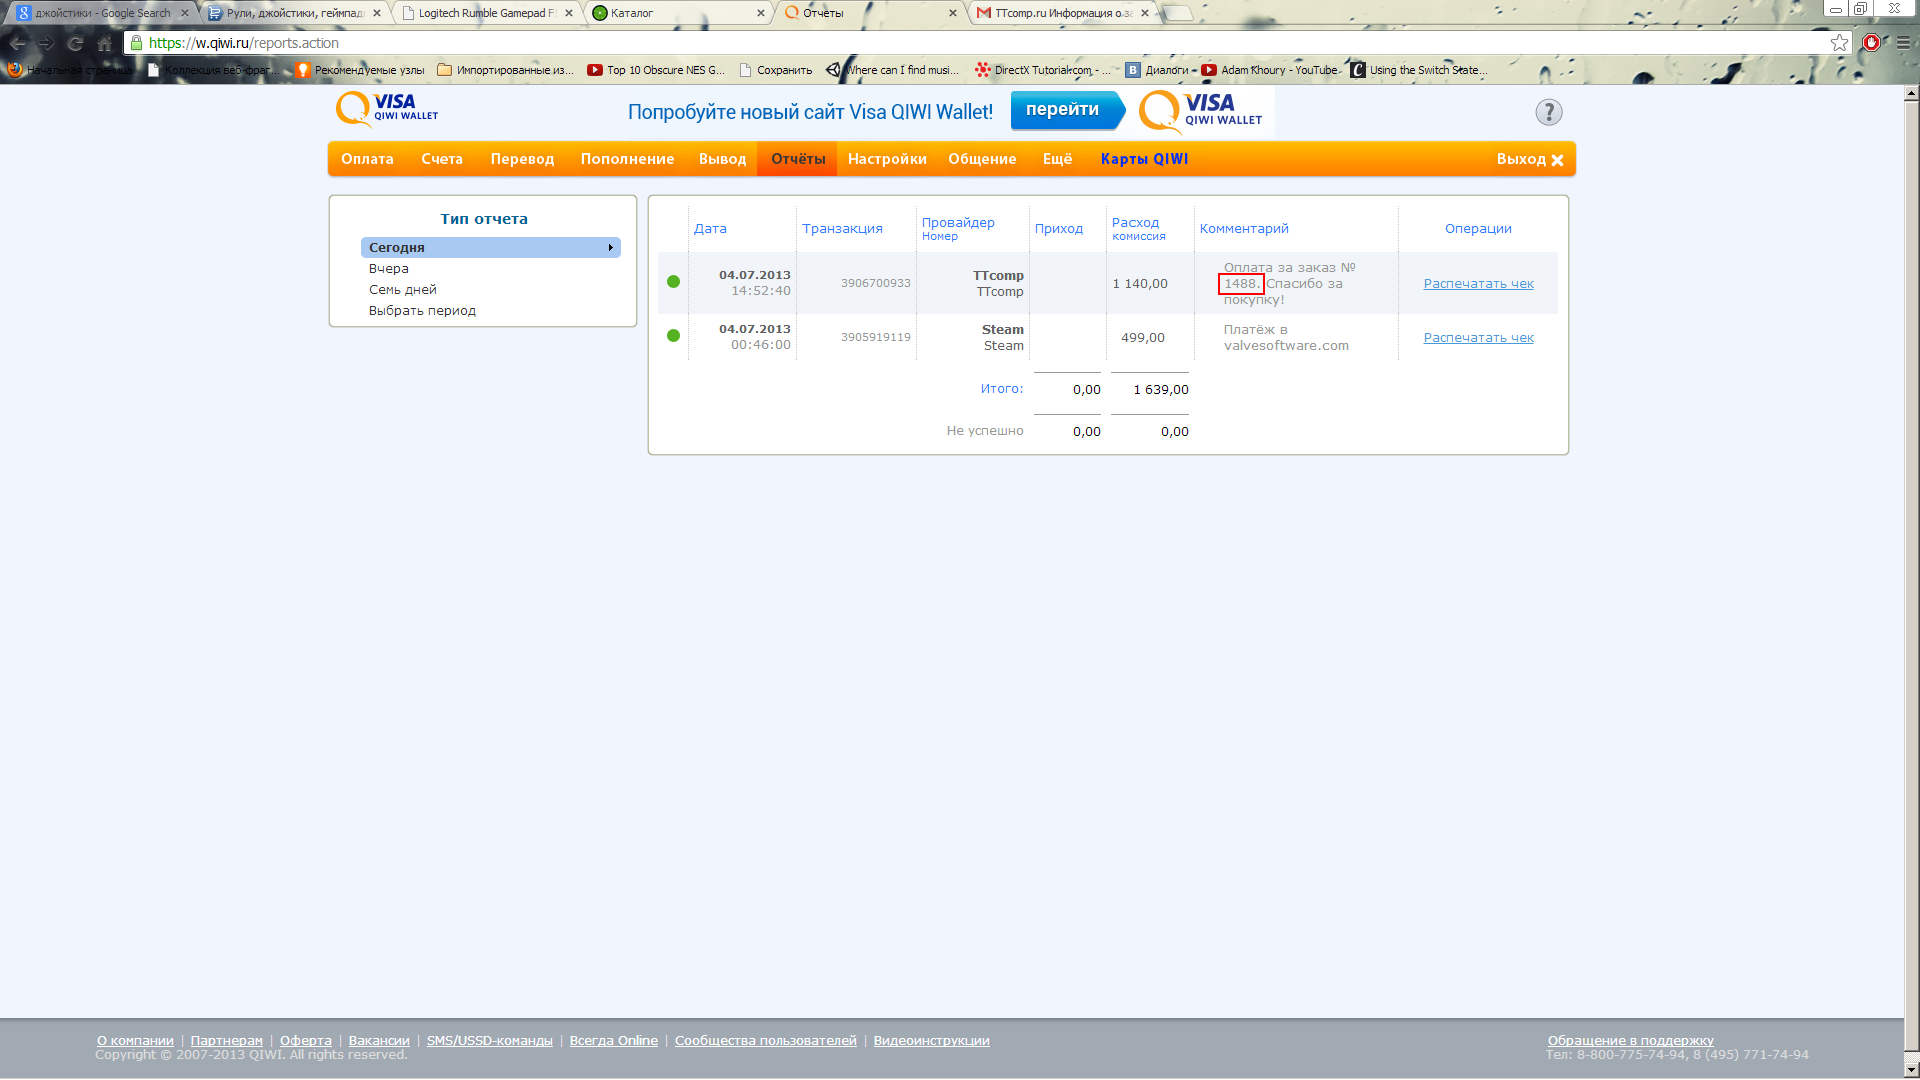Close the Отчёты browser tab
The height and width of the screenshot is (1080, 1920).
[x=952, y=13]
